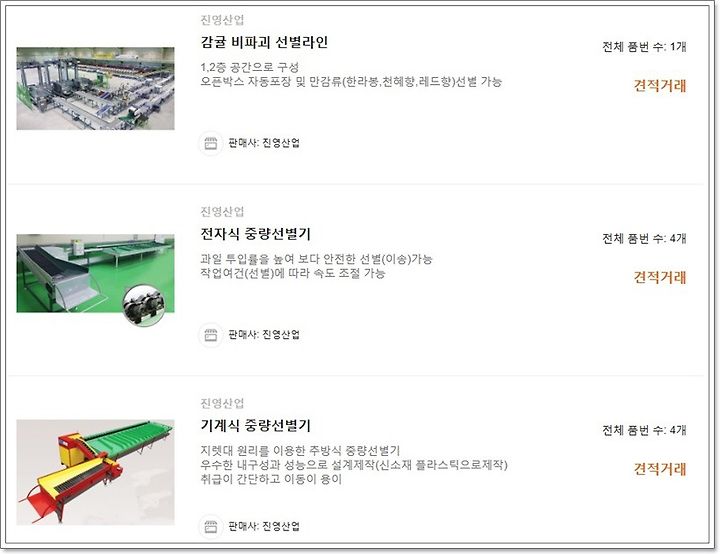Select the 진영산업 brand label above 감귤 비파괴 선별라인
Viewport: 720px width, 554px height.
pyautogui.click(x=222, y=20)
